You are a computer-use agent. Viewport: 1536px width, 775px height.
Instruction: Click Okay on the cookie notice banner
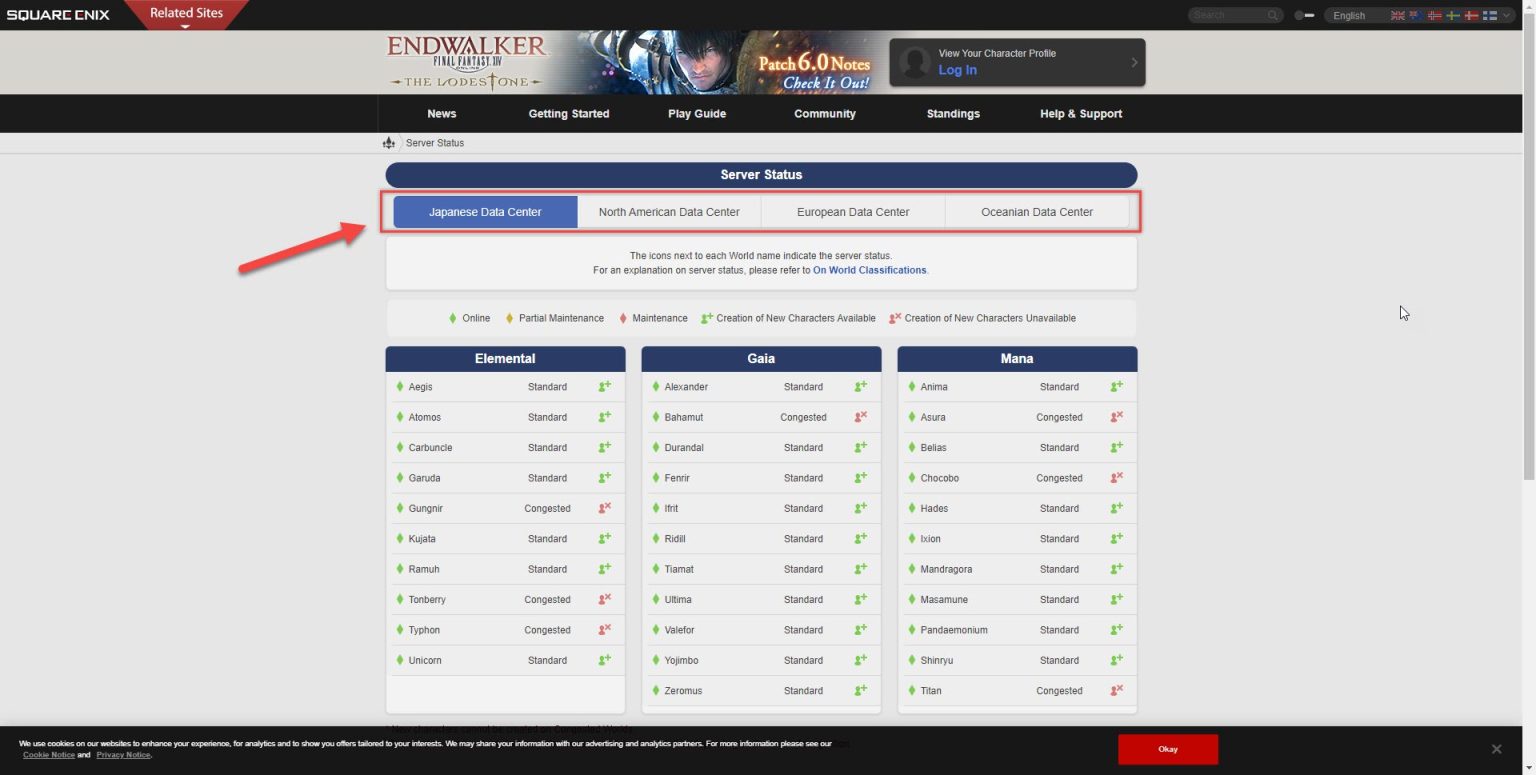click(1167, 748)
